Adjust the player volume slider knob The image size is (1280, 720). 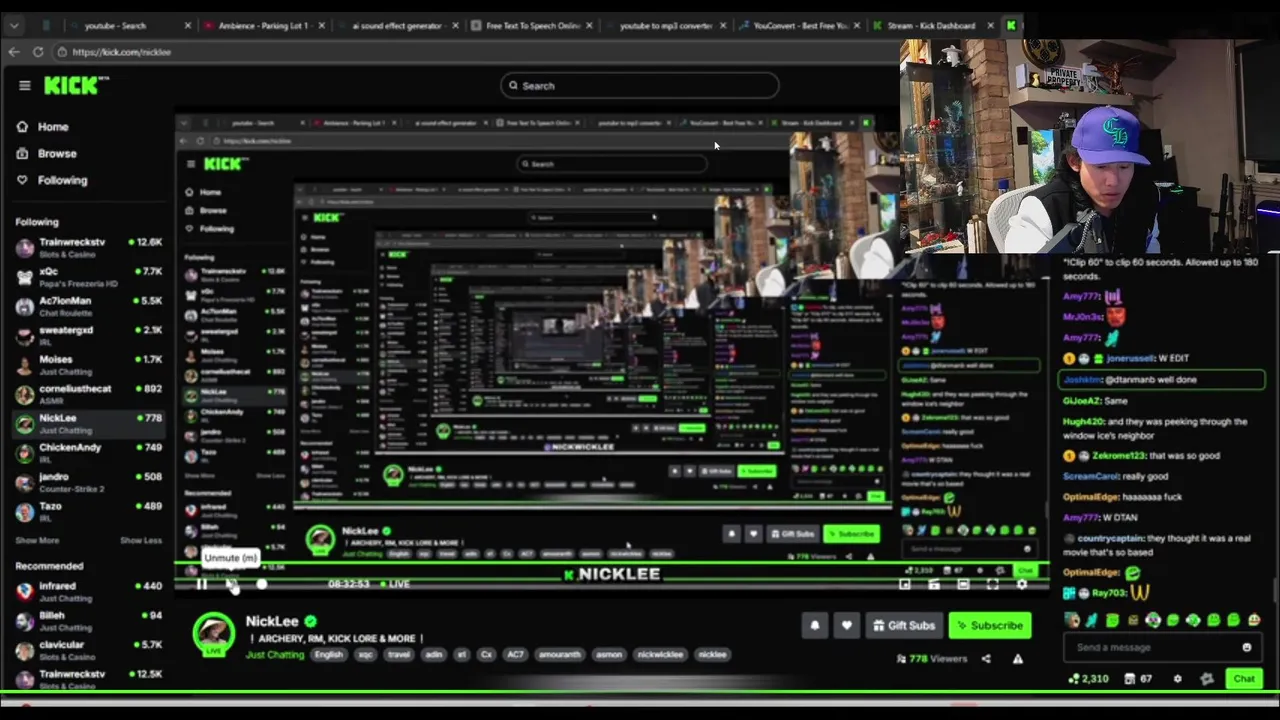[262, 584]
